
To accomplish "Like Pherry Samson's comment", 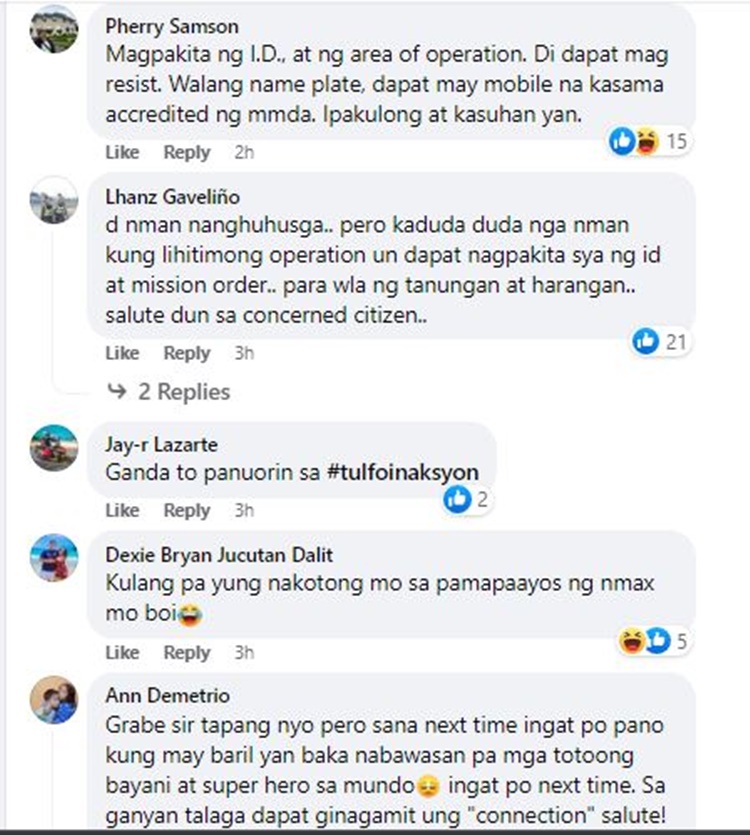I will [122, 152].
